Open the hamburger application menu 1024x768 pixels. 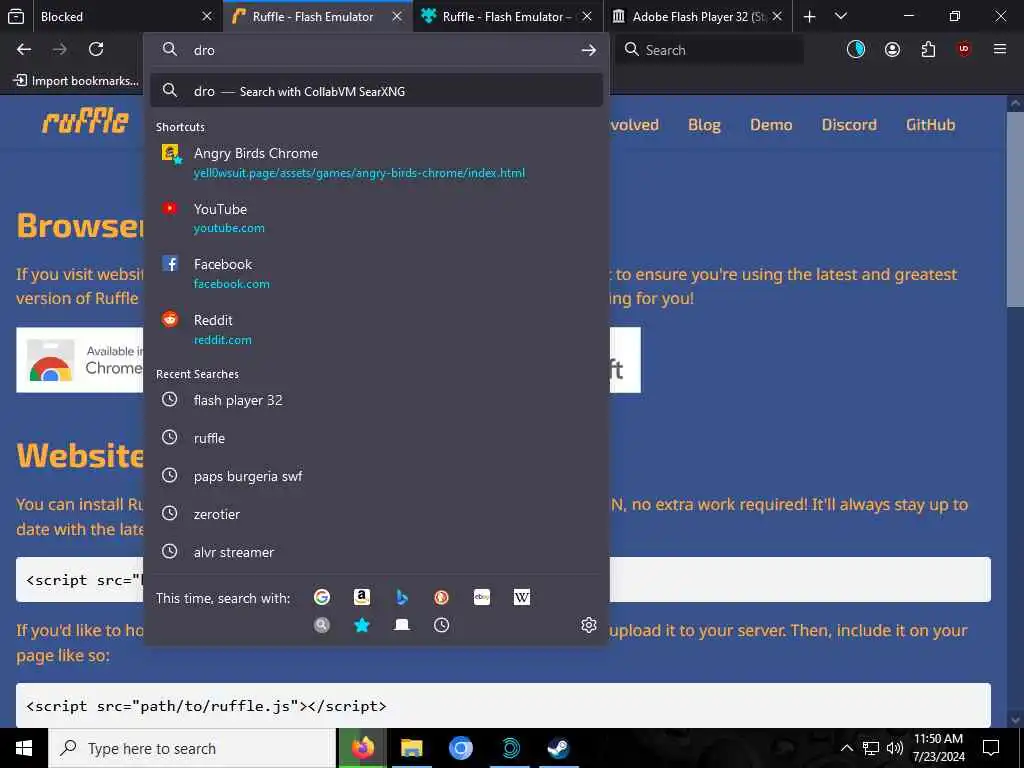(x=1000, y=50)
